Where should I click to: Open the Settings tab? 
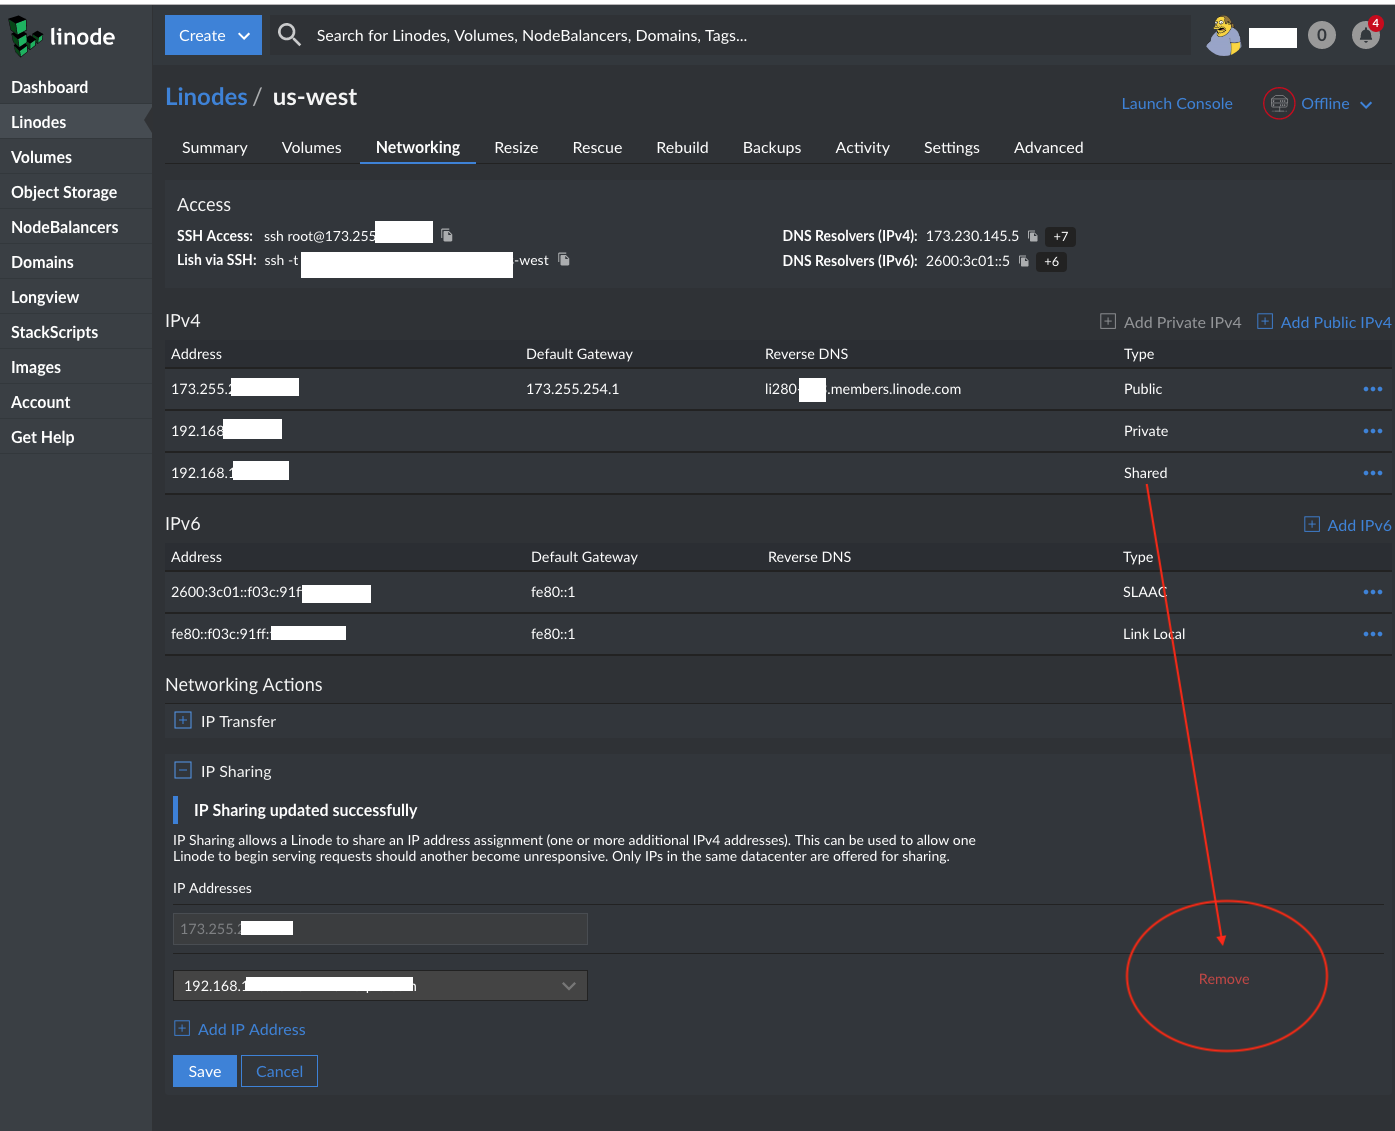pos(951,147)
